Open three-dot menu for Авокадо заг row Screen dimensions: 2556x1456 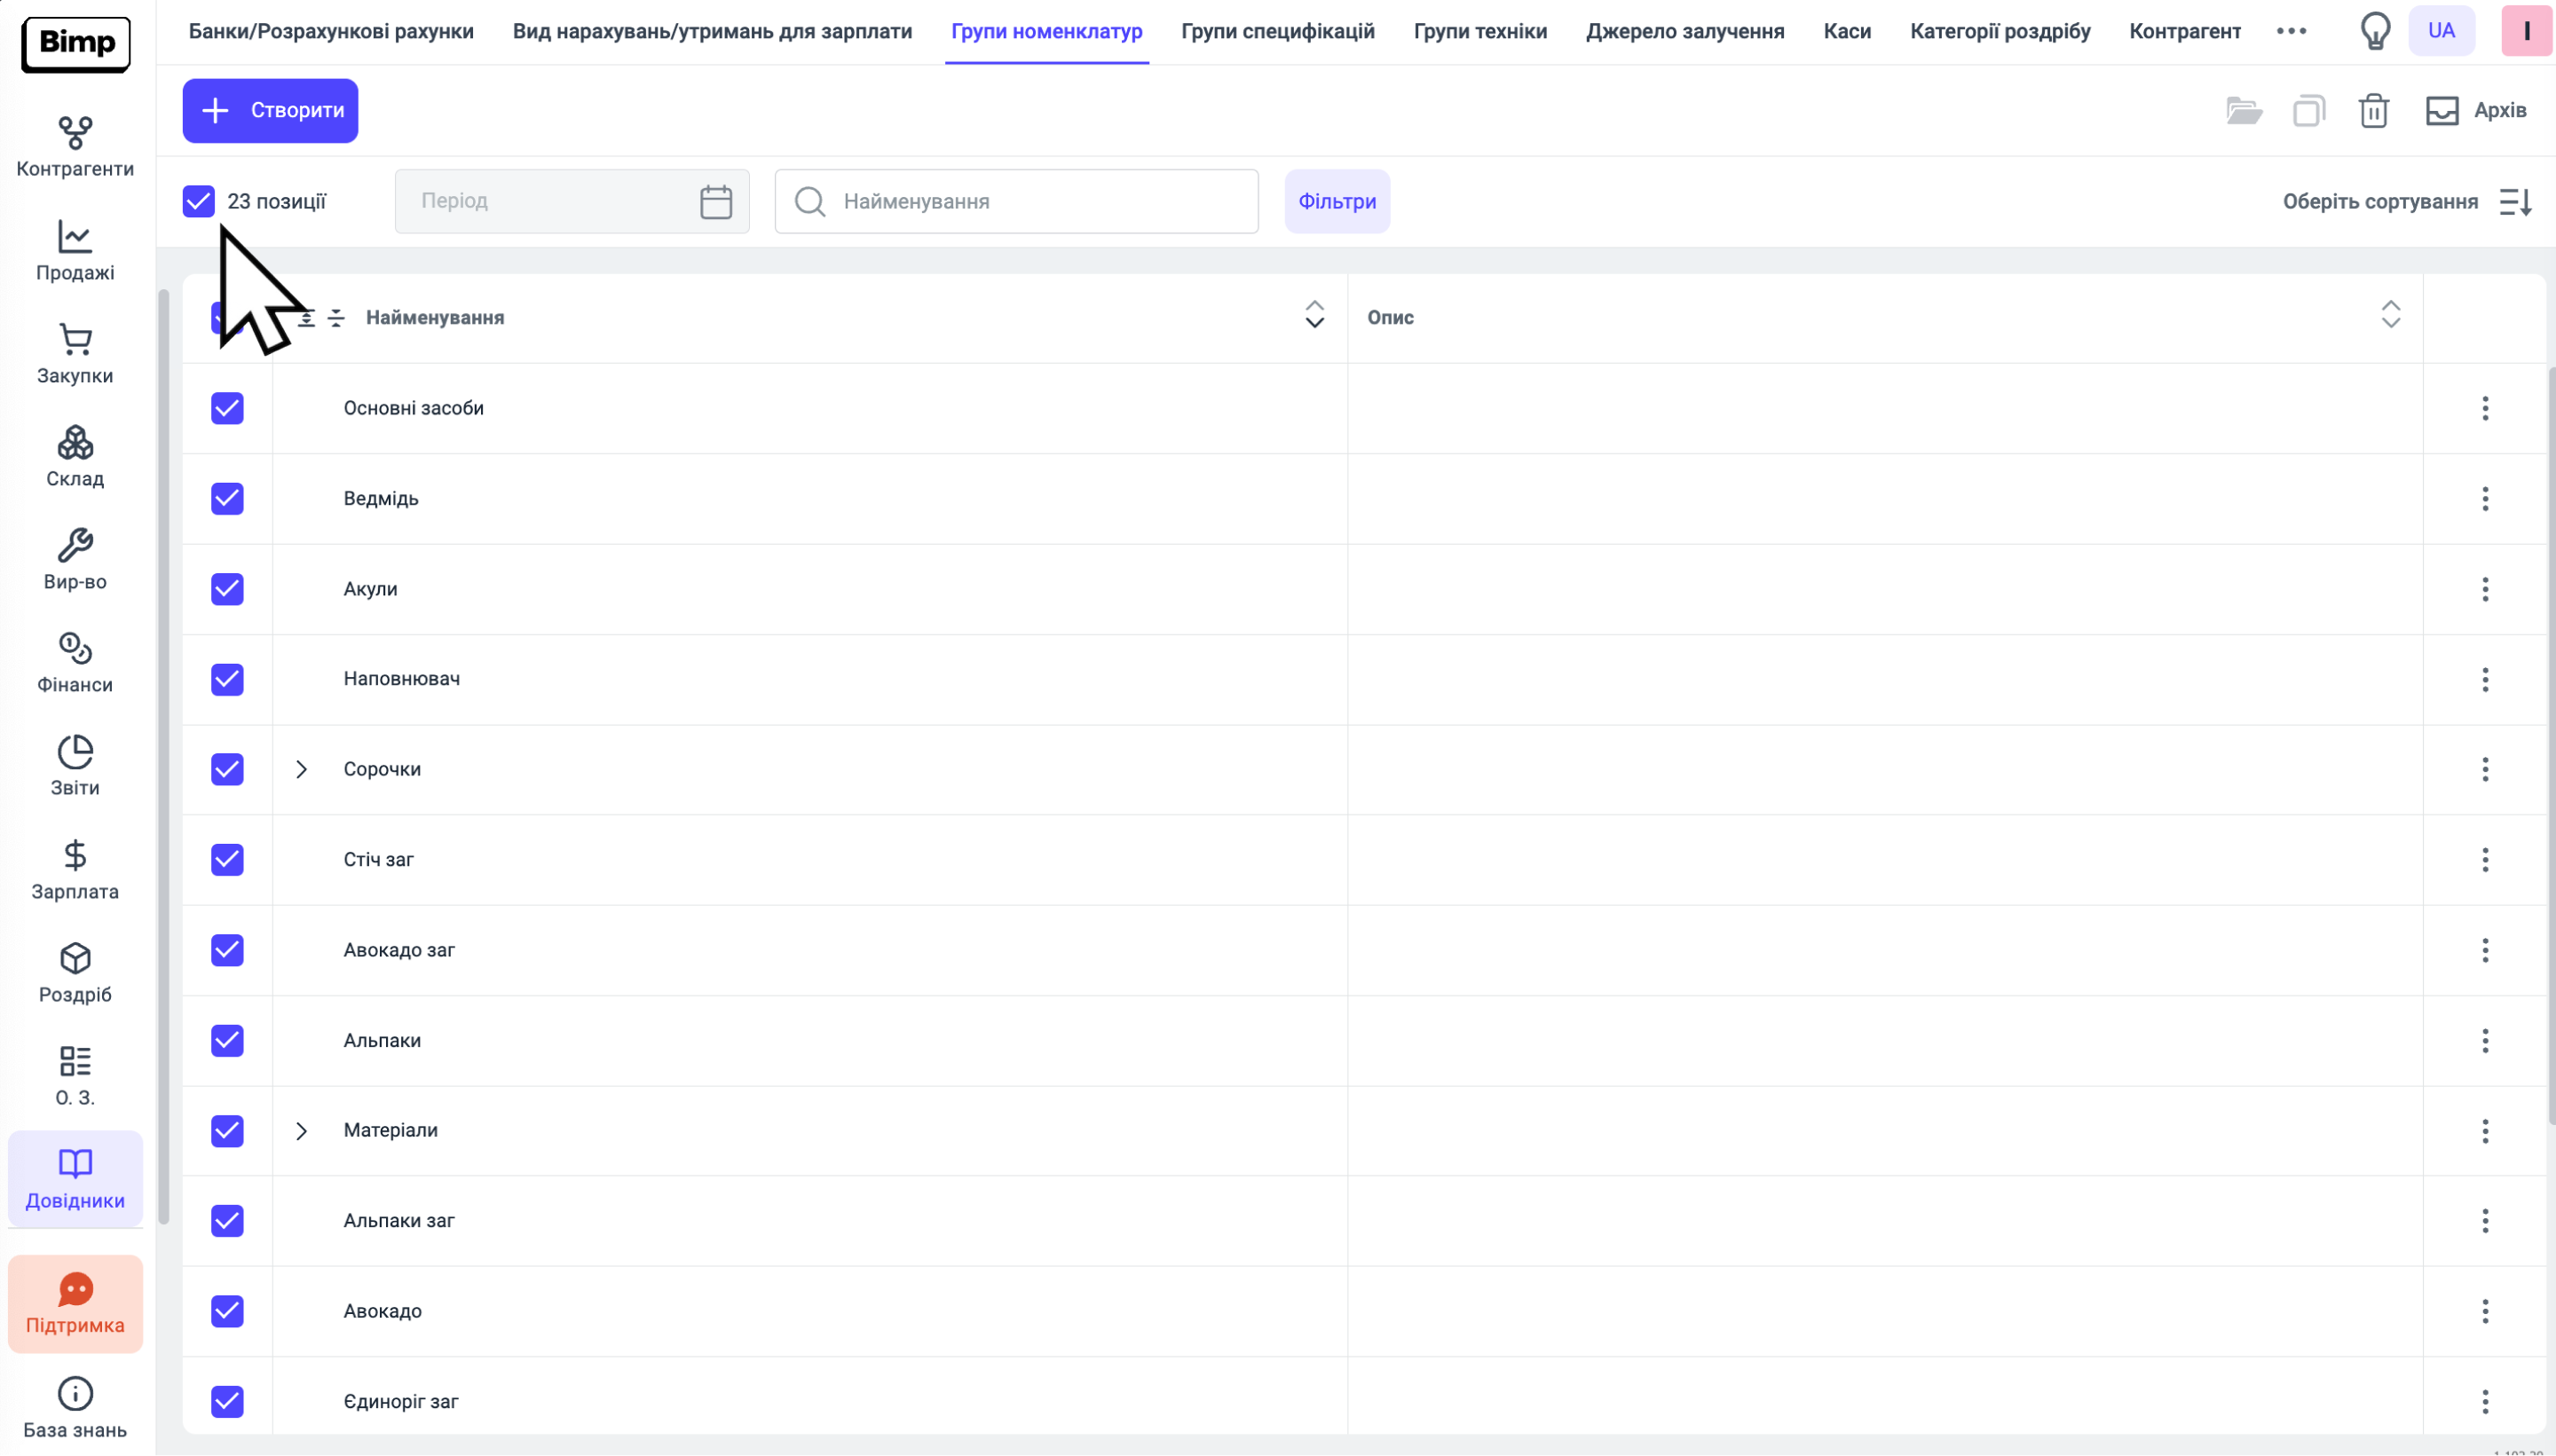[2485, 950]
